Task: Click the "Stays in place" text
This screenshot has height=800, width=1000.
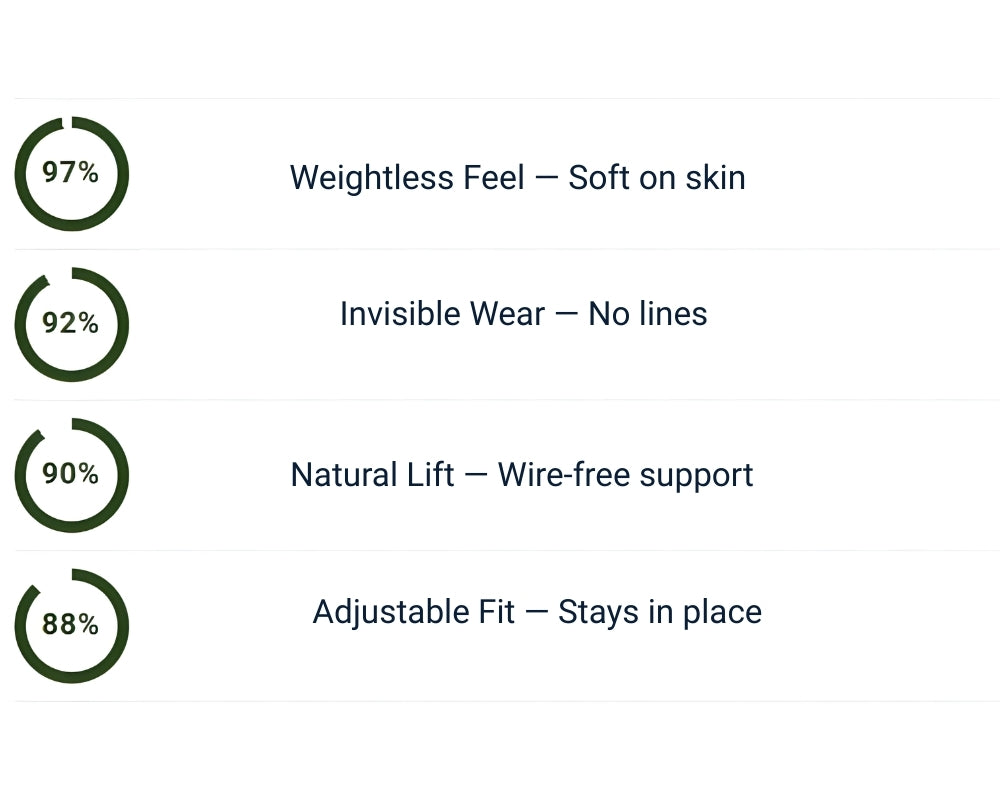Action: (660, 611)
